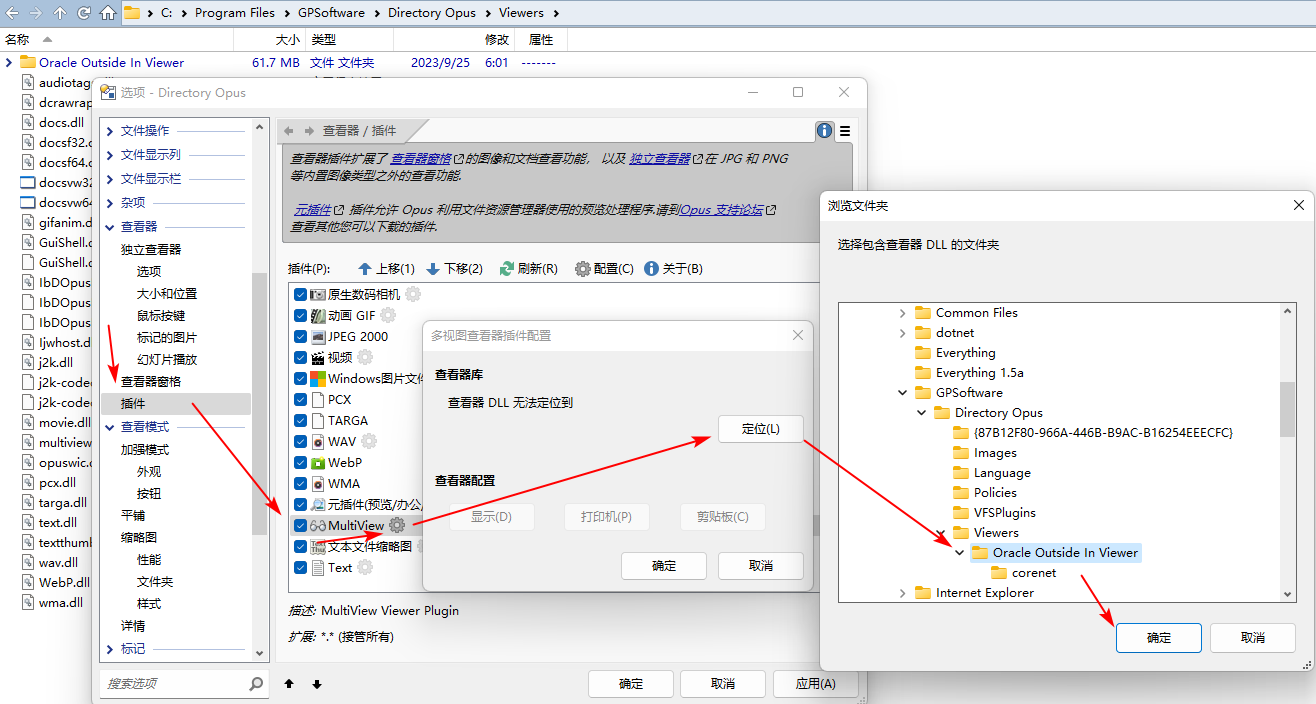Select 查看器窗格 in options tree

[x=151, y=382]
